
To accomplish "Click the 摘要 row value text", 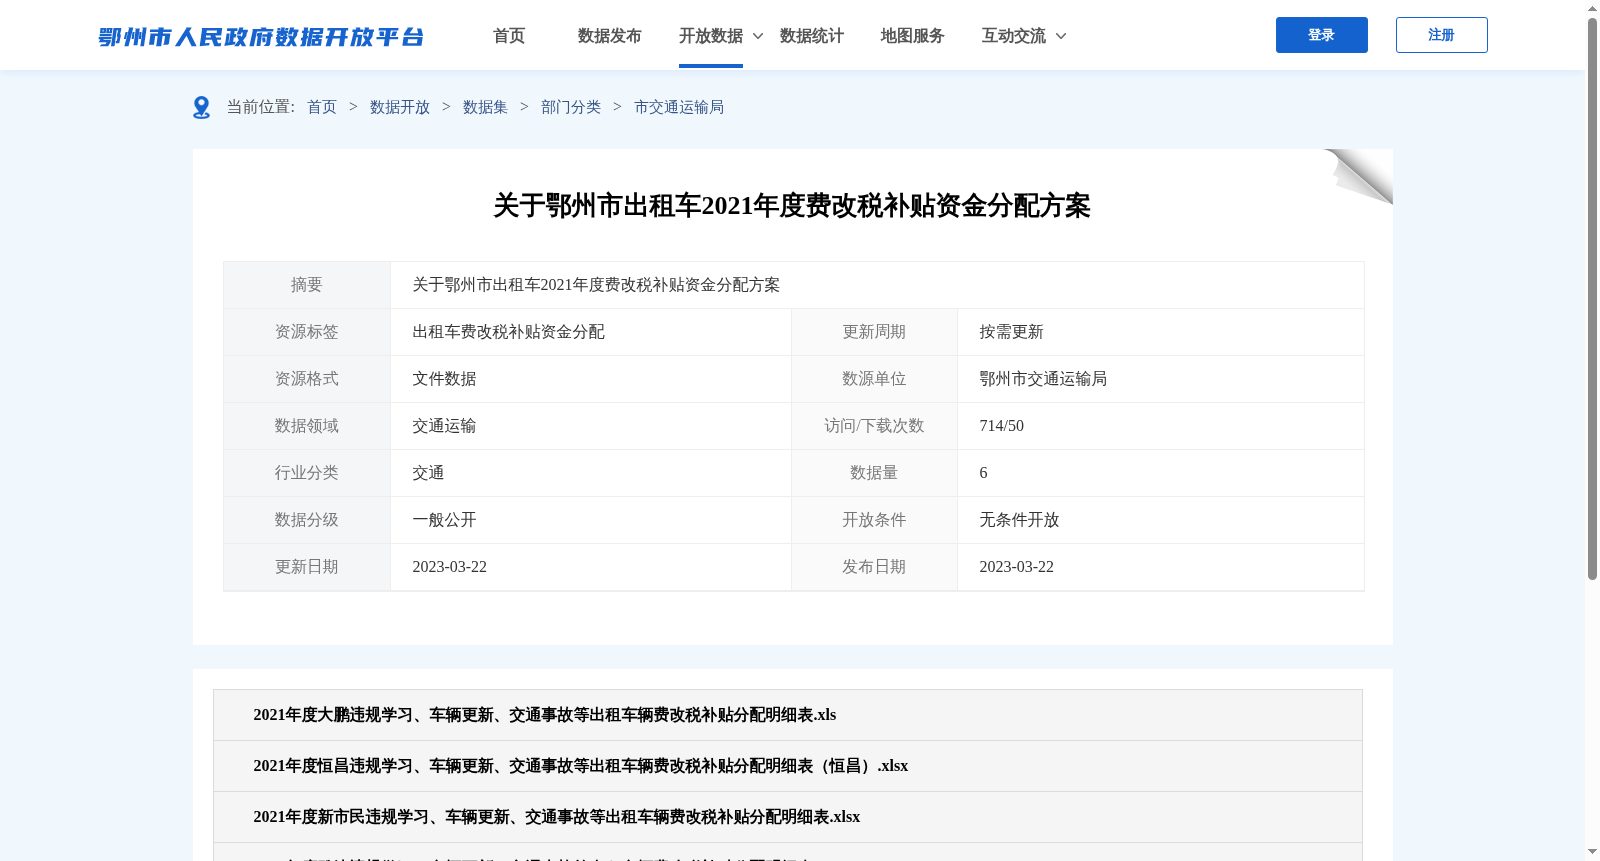I will pos(596,285).
